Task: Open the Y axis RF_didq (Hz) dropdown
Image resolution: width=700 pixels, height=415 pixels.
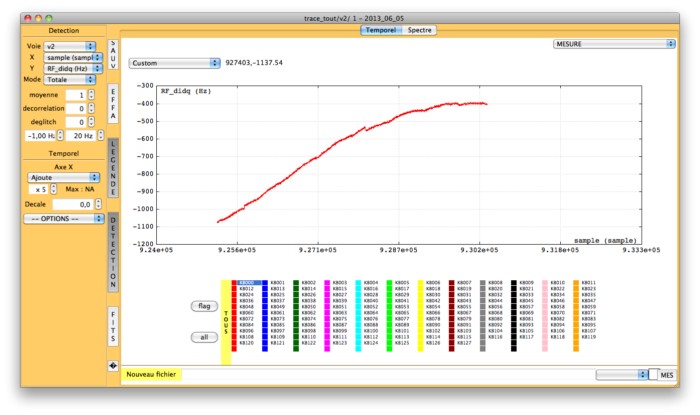Action: 73,68
